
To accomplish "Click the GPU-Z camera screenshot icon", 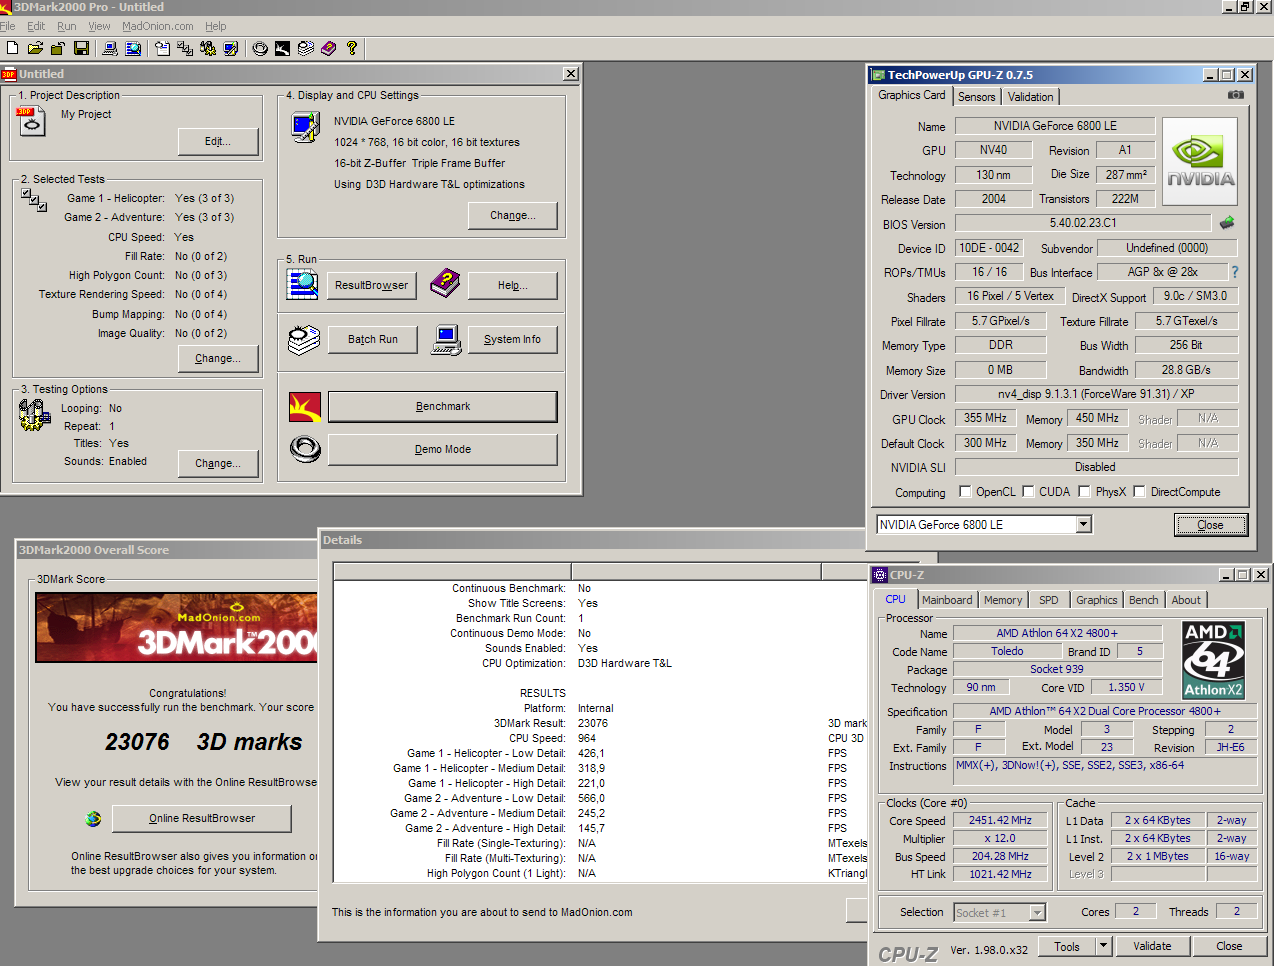I will (1236, 95).
